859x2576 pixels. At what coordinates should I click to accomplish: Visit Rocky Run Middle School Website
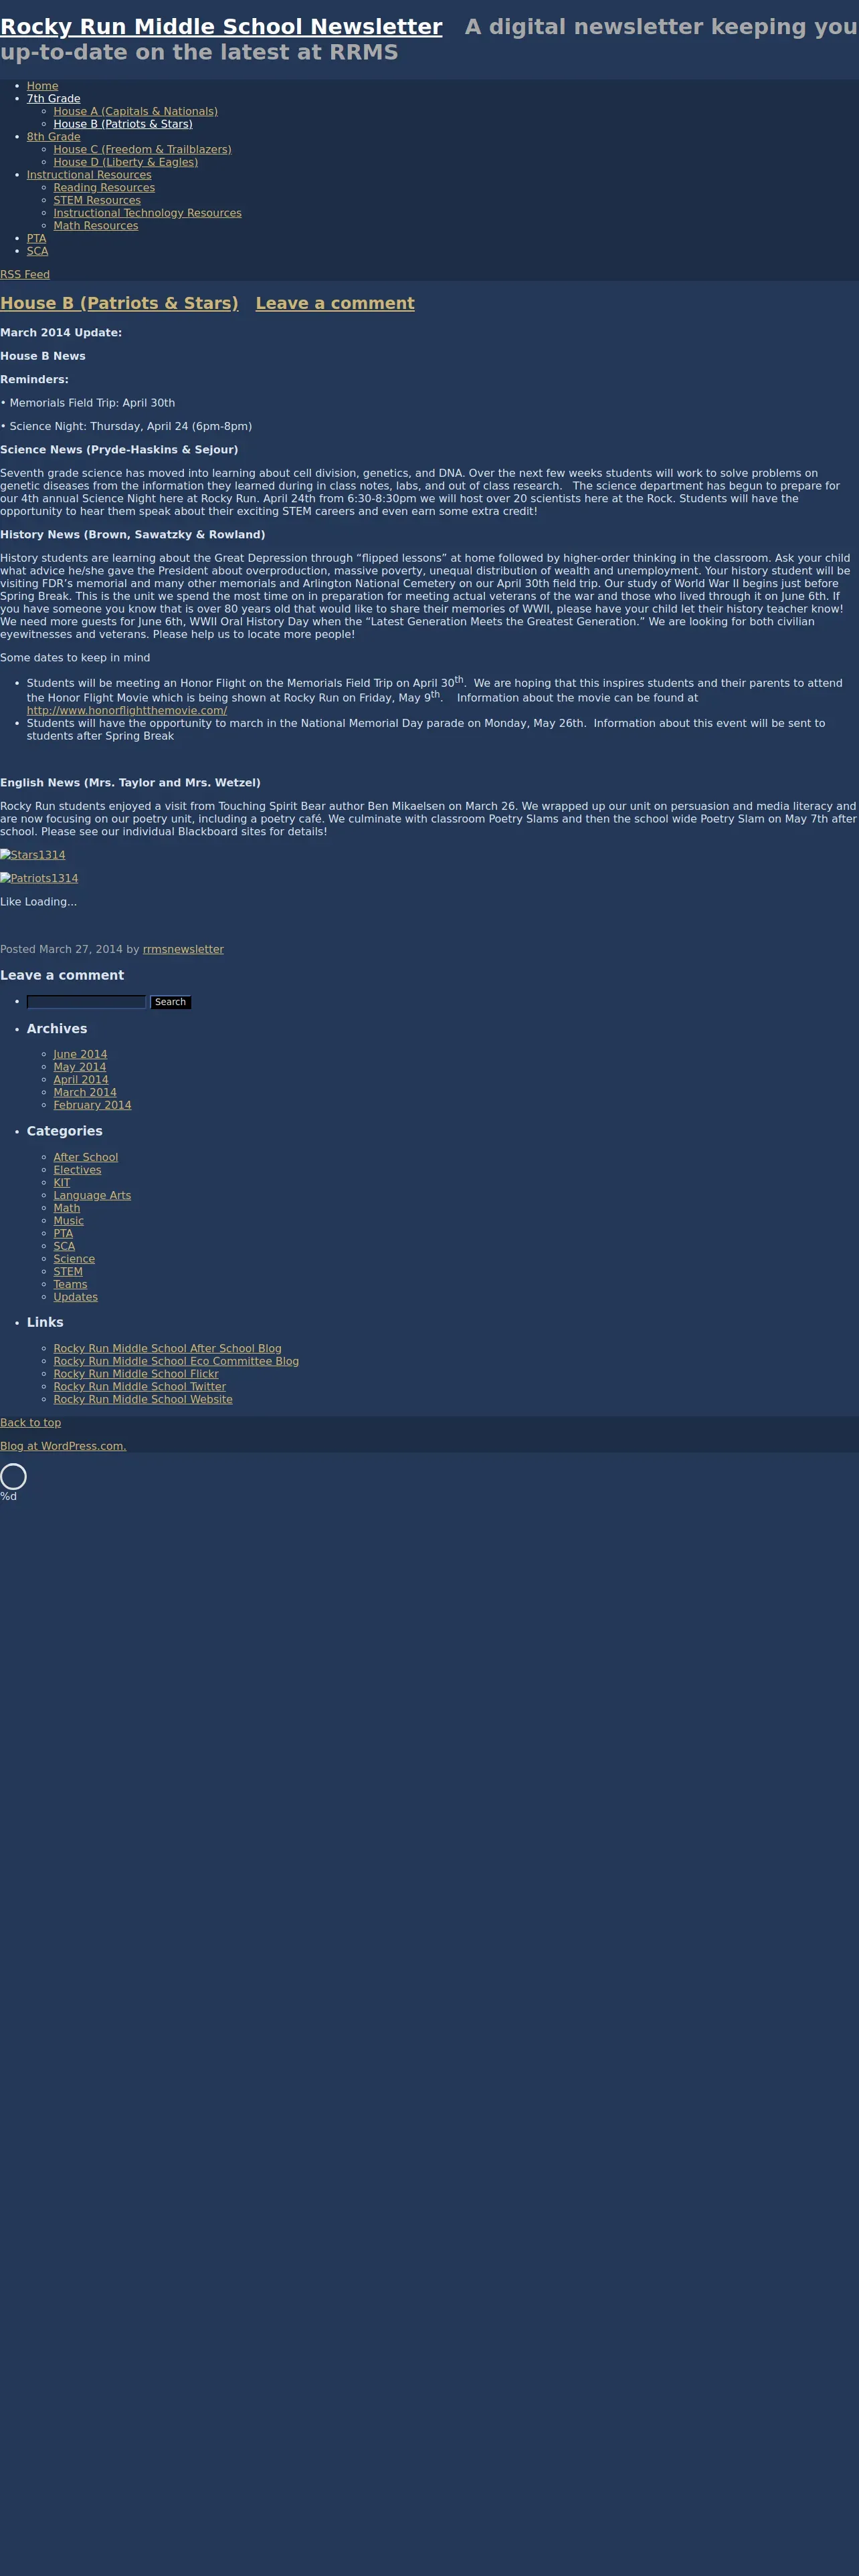pyautogui.click(x=143, y=1400)
